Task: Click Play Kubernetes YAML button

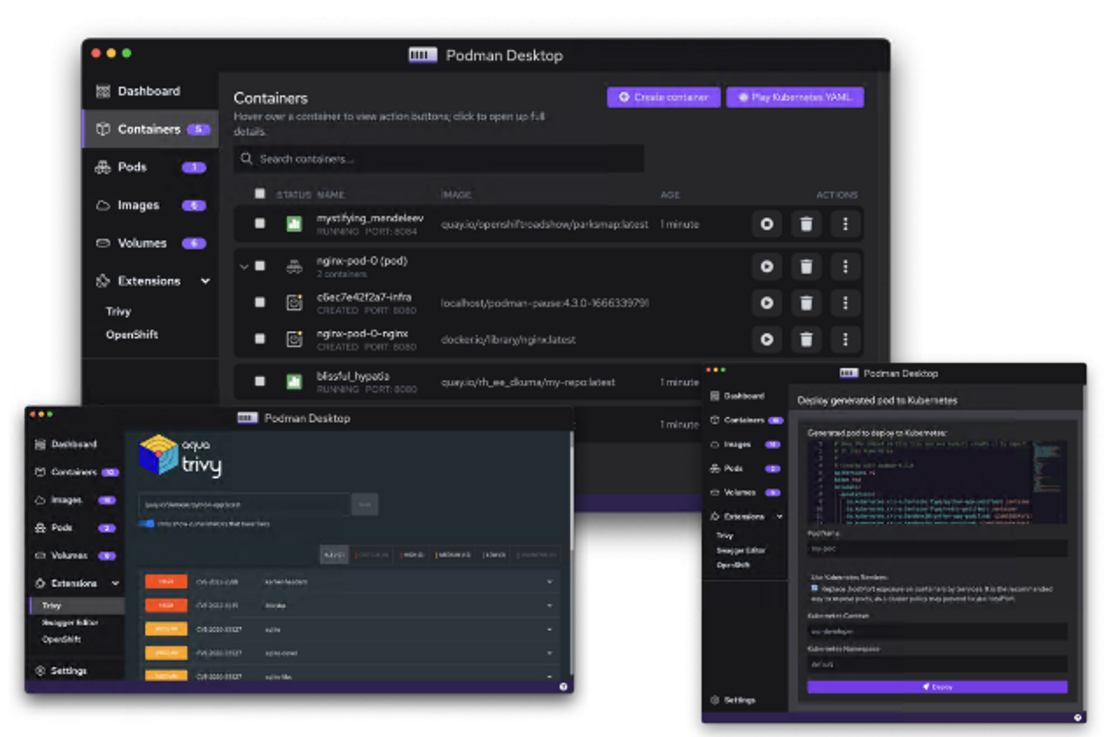Action: pos(795,97)
